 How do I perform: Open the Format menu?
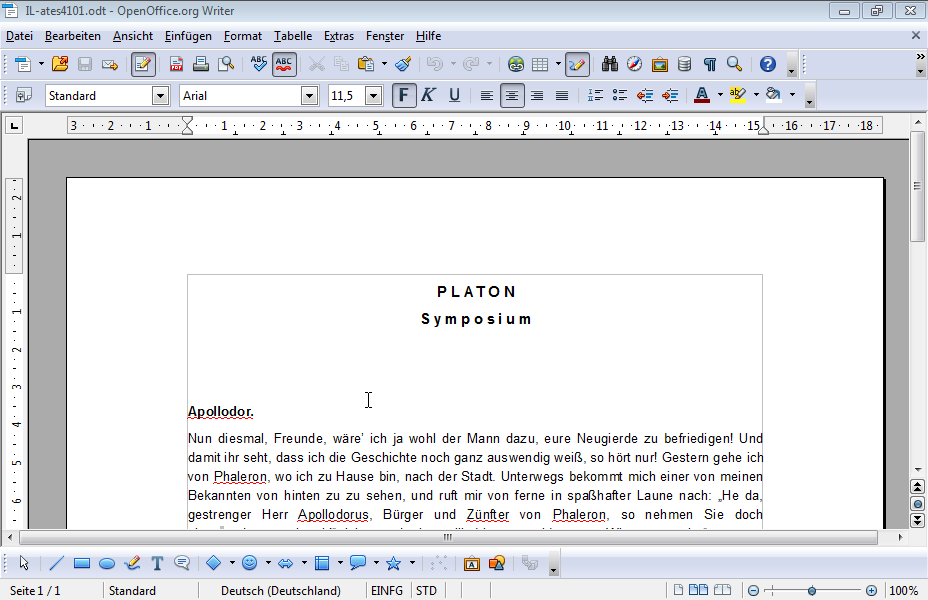(243, 36)
